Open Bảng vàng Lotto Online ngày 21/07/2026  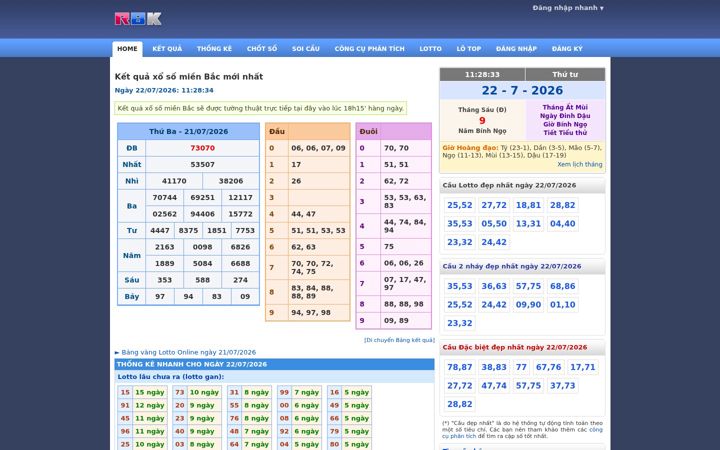(x=189, y=352)
